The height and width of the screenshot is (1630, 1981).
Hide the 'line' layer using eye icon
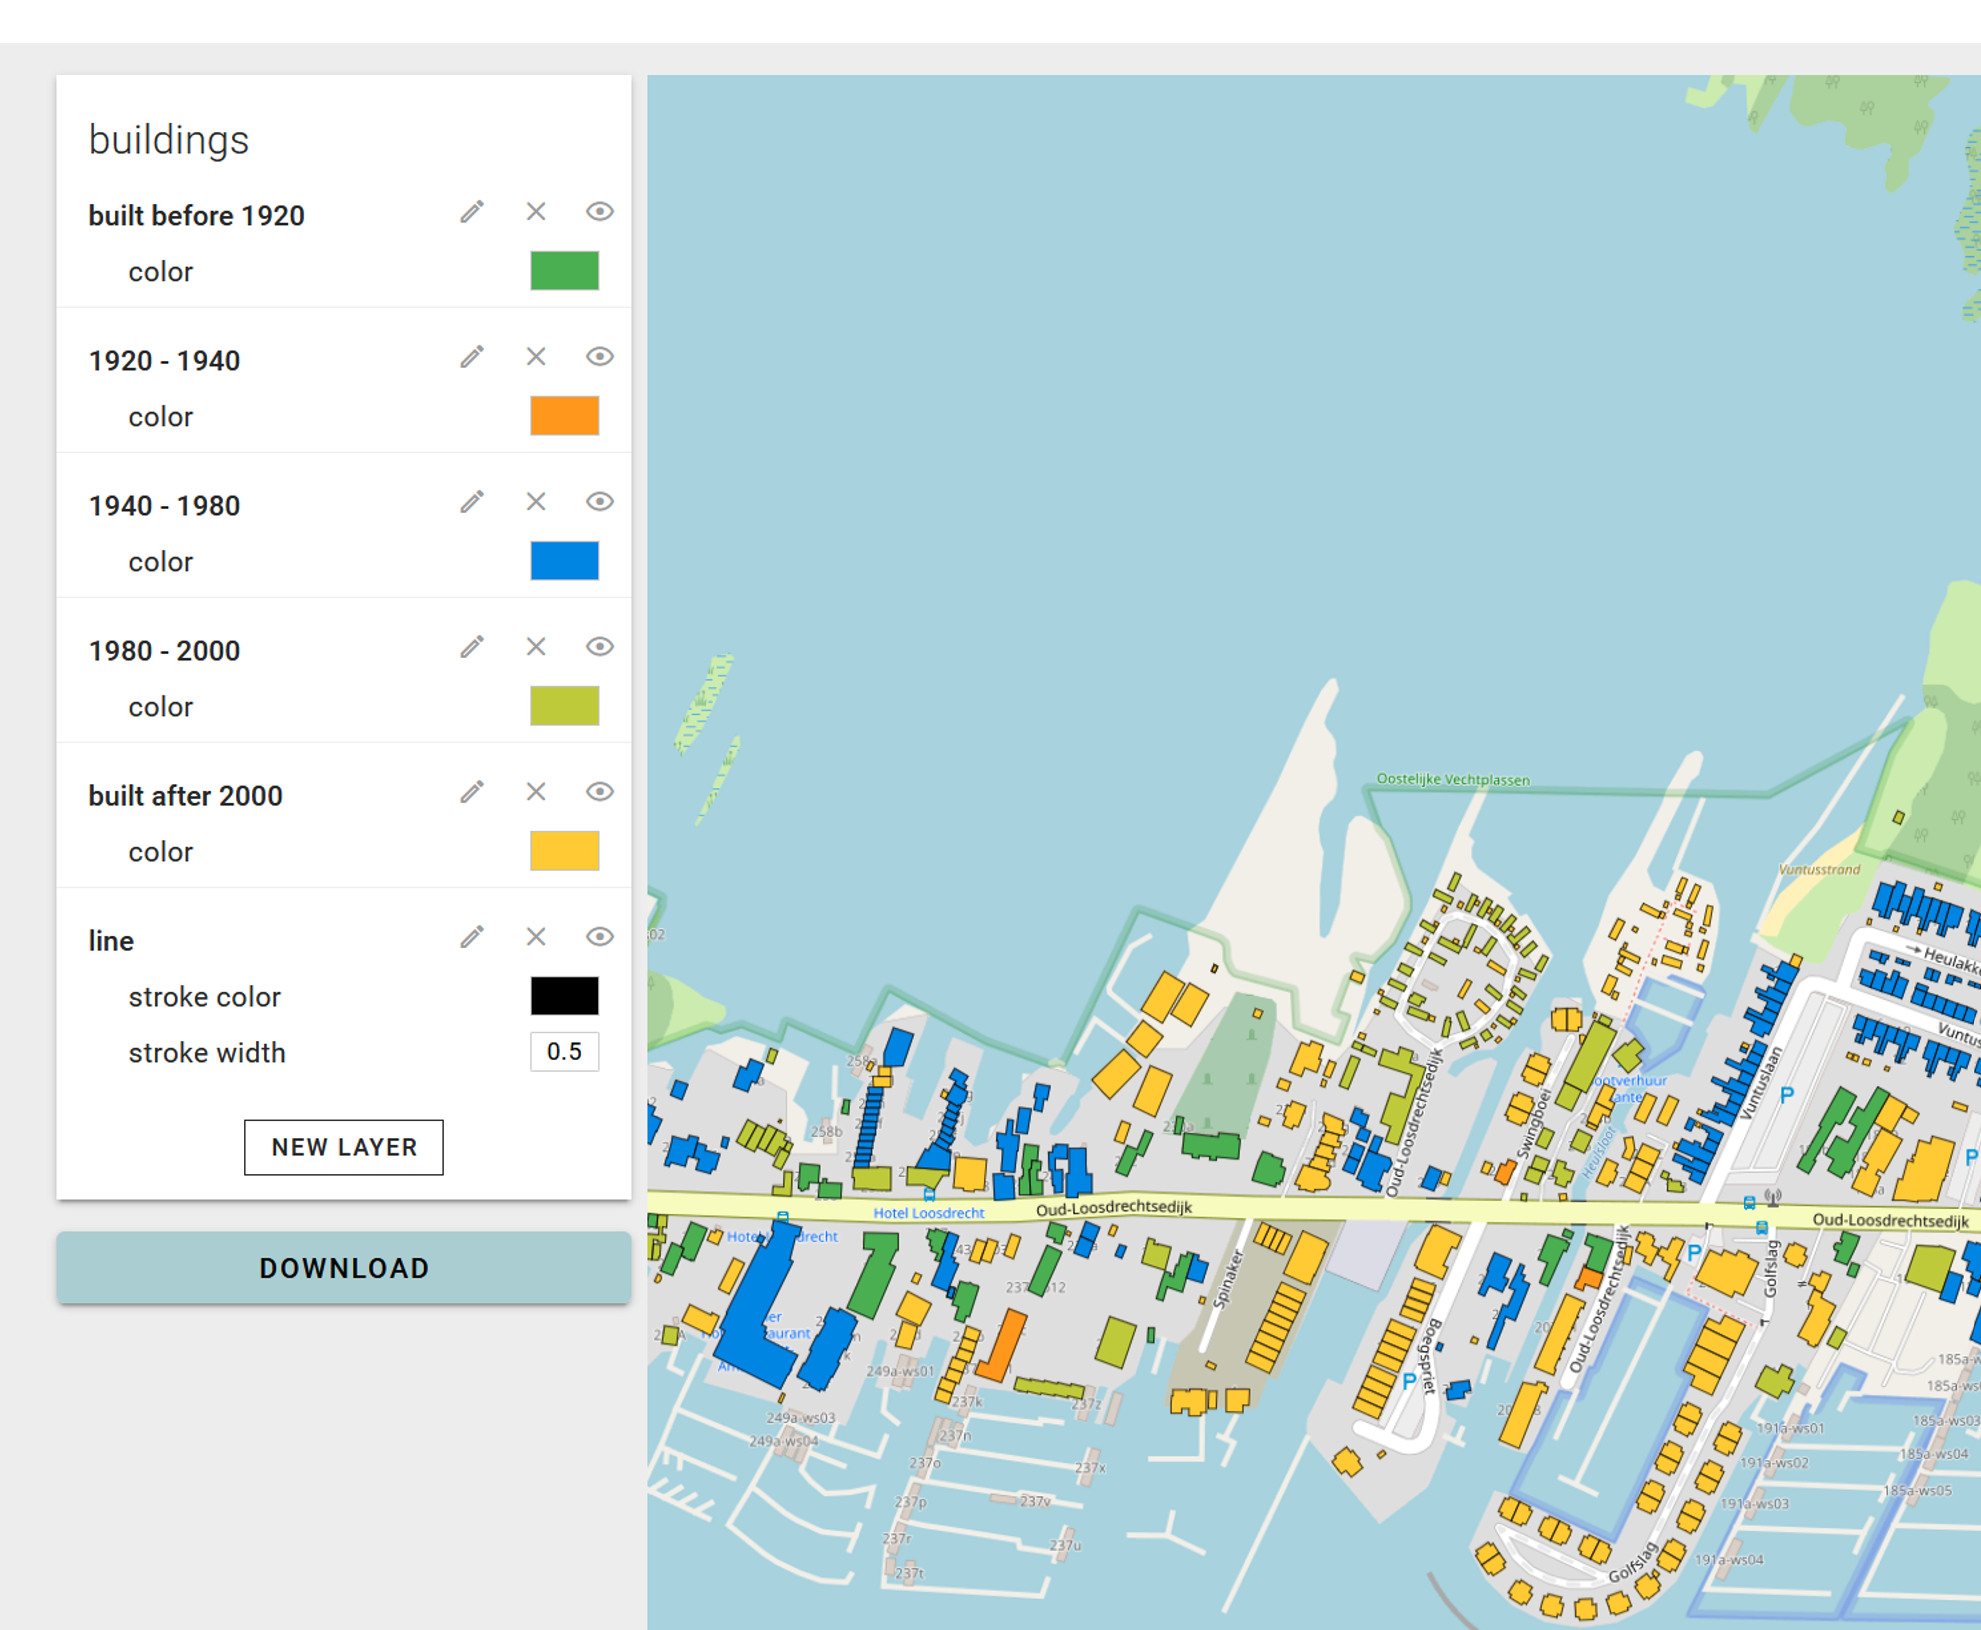599,937
